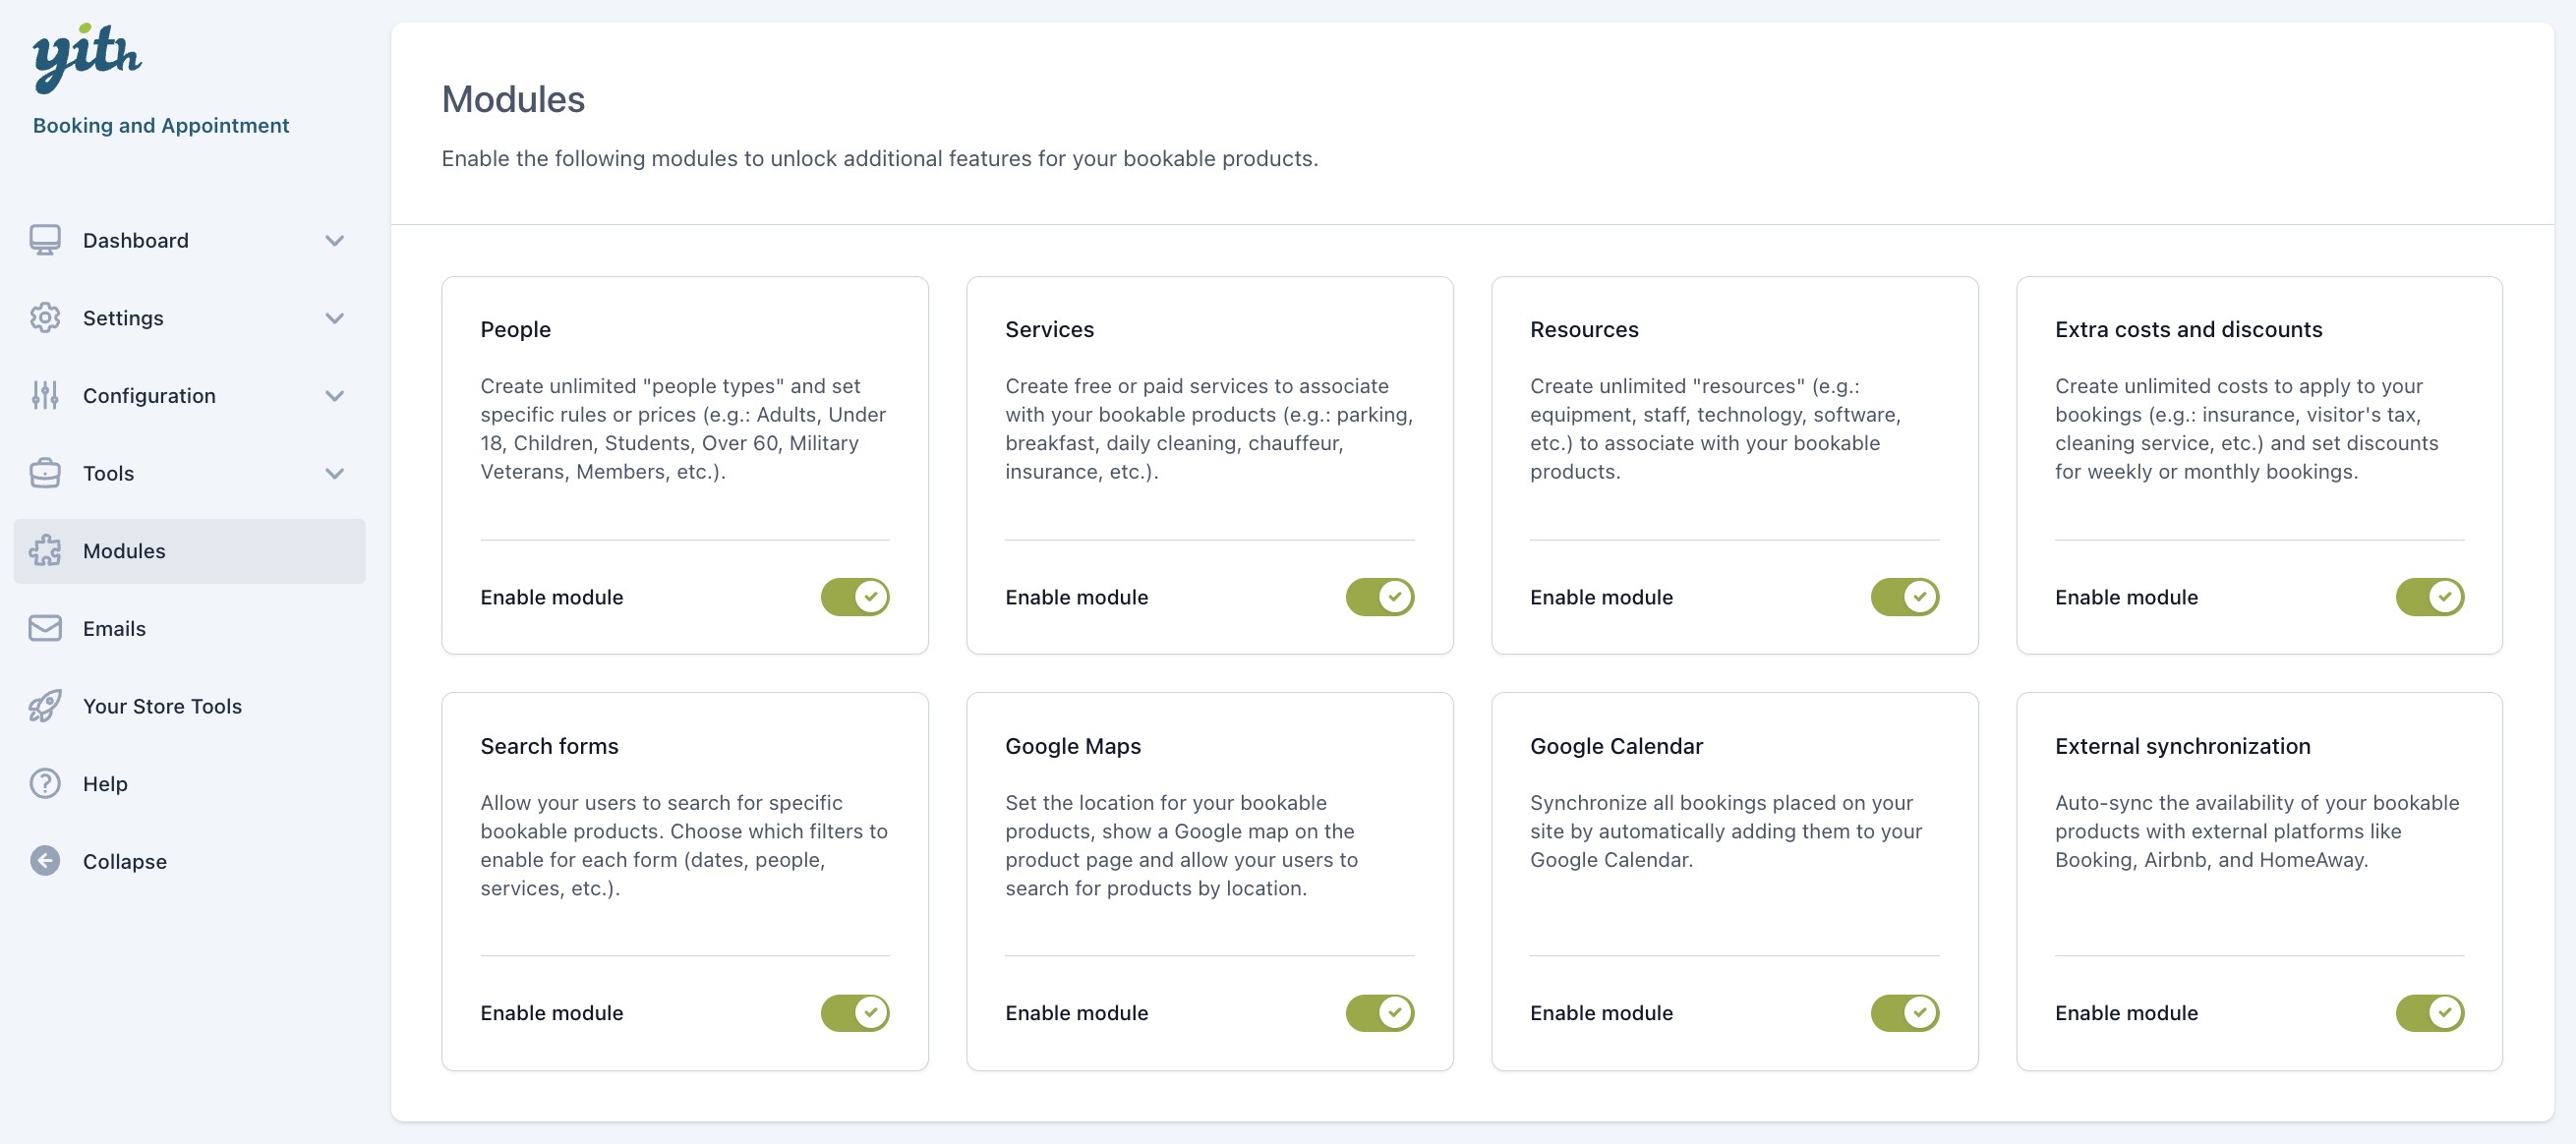Open the Emails menu item

114,629
